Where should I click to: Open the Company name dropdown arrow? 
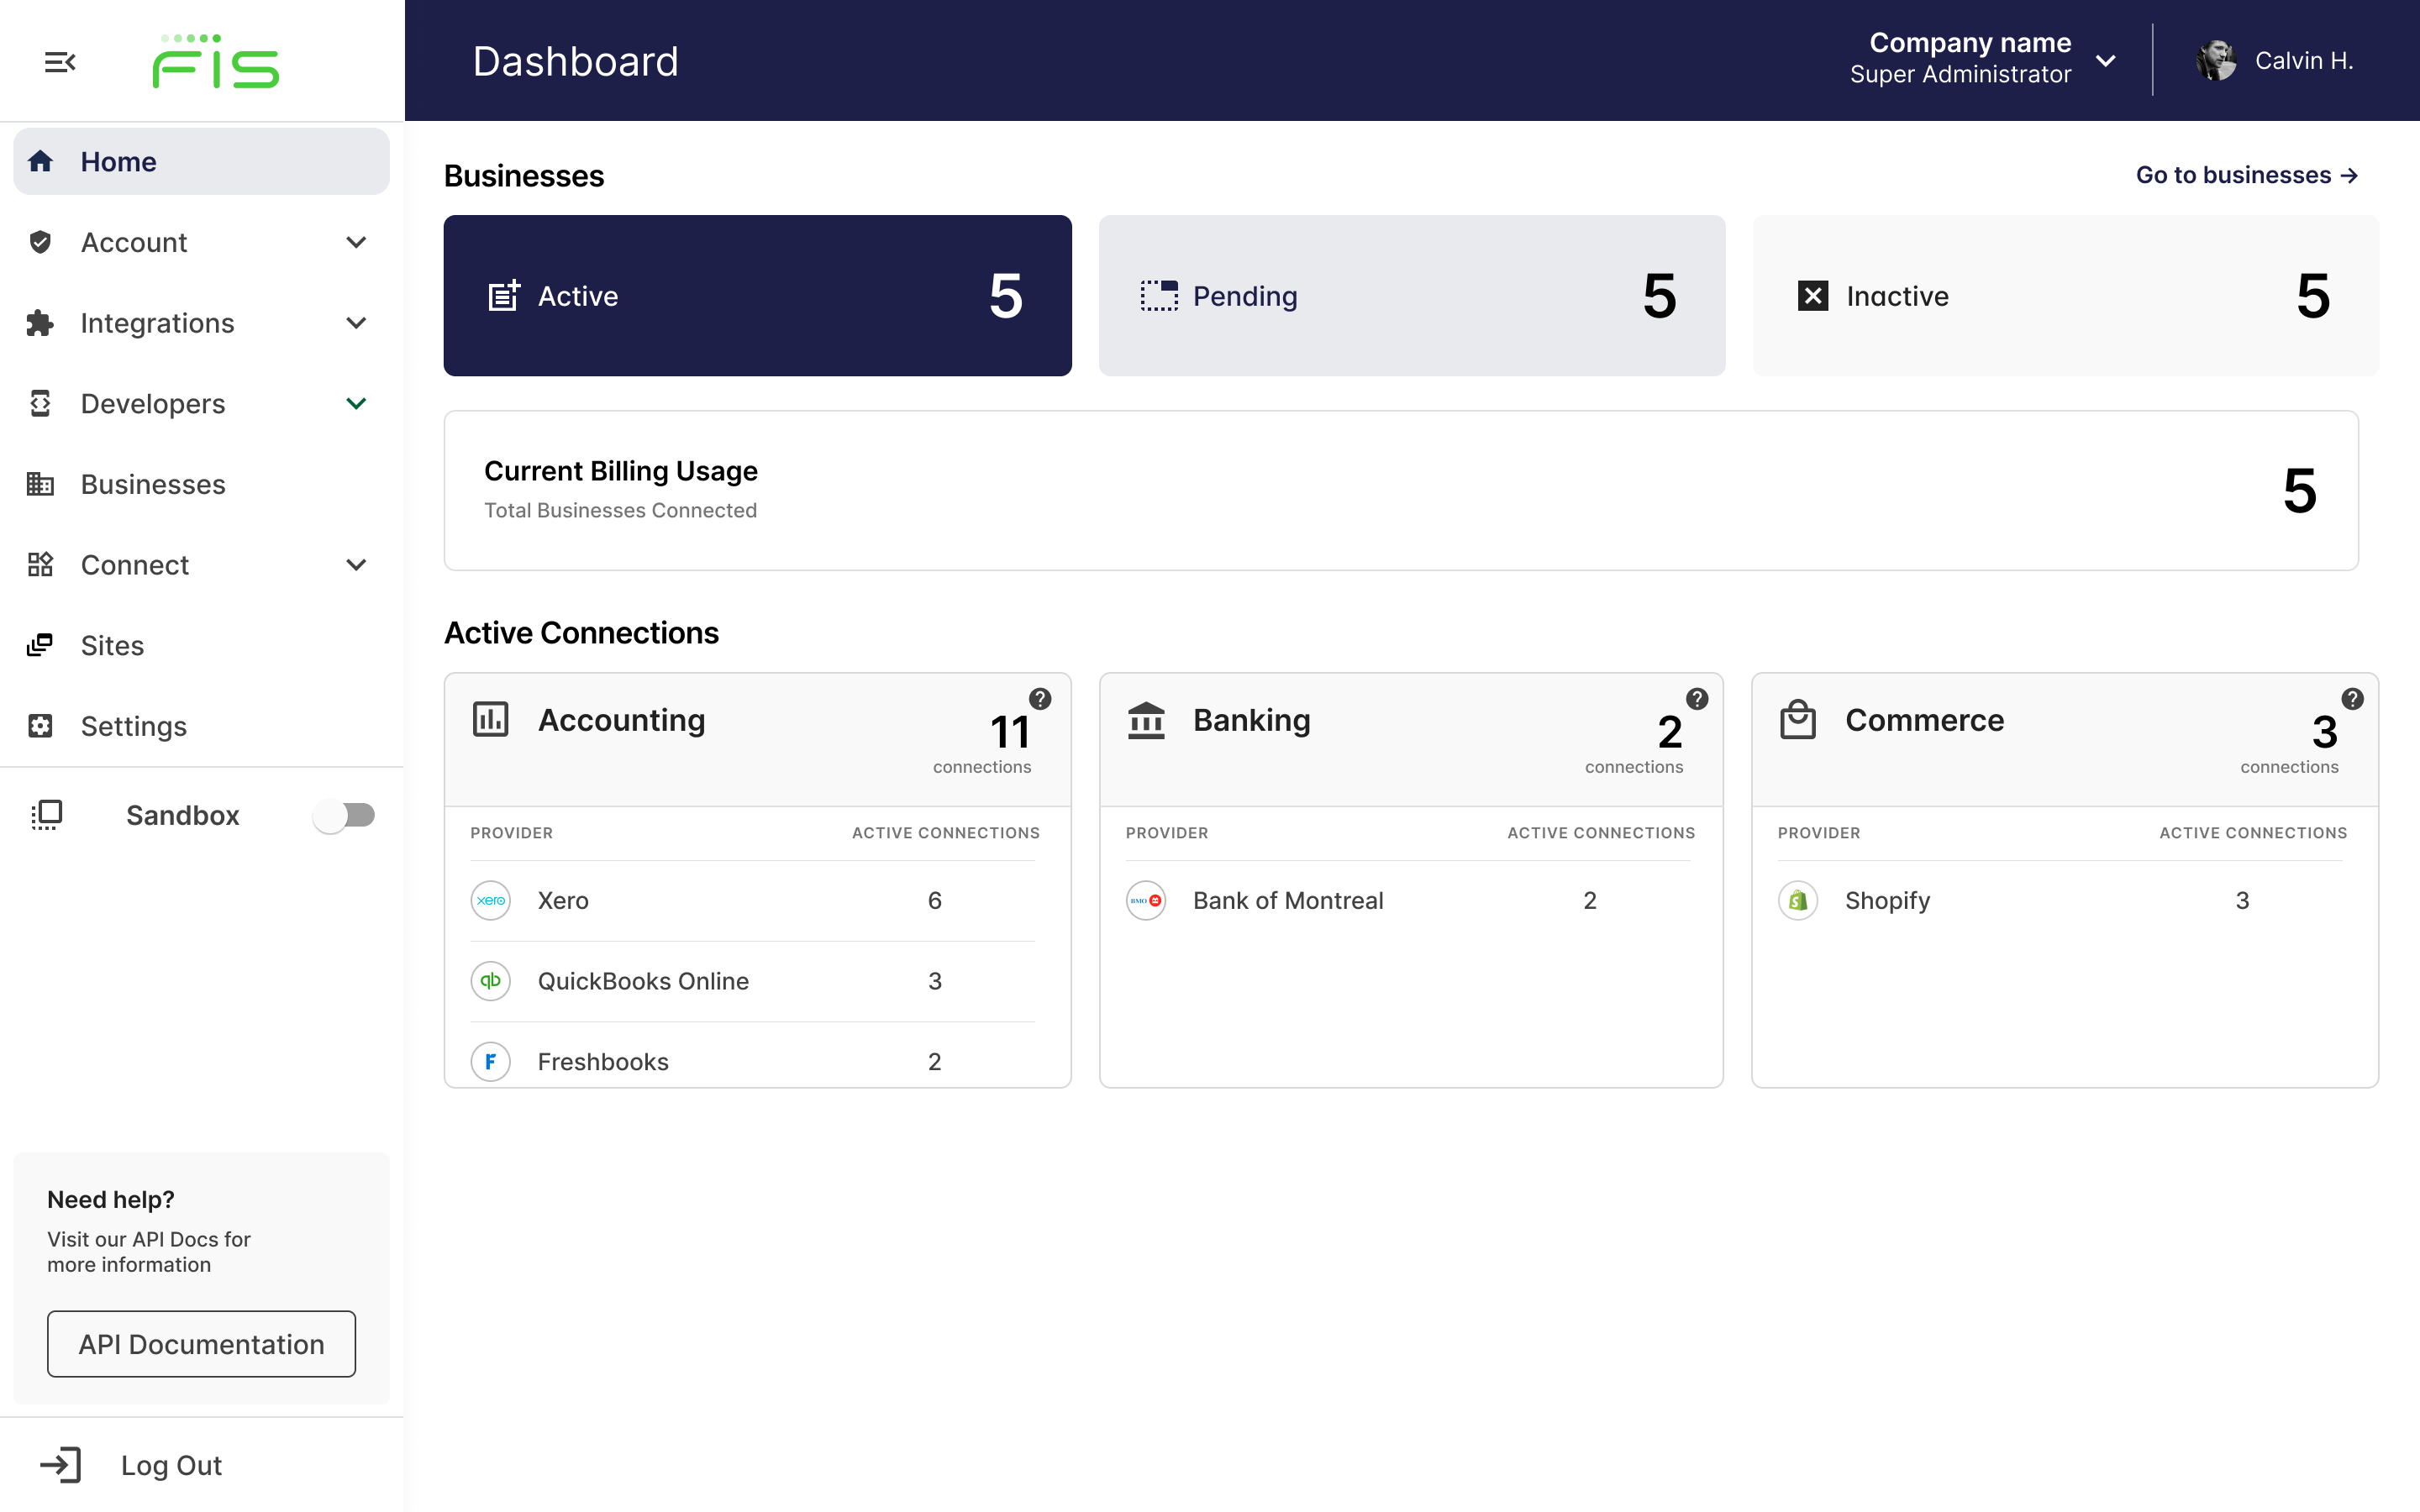coord(2105,61)
